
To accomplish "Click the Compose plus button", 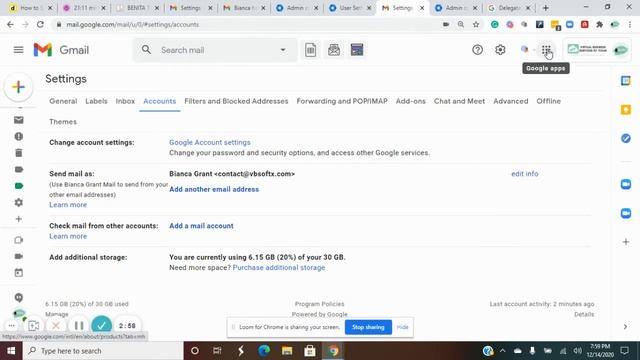I will [18, 87].
